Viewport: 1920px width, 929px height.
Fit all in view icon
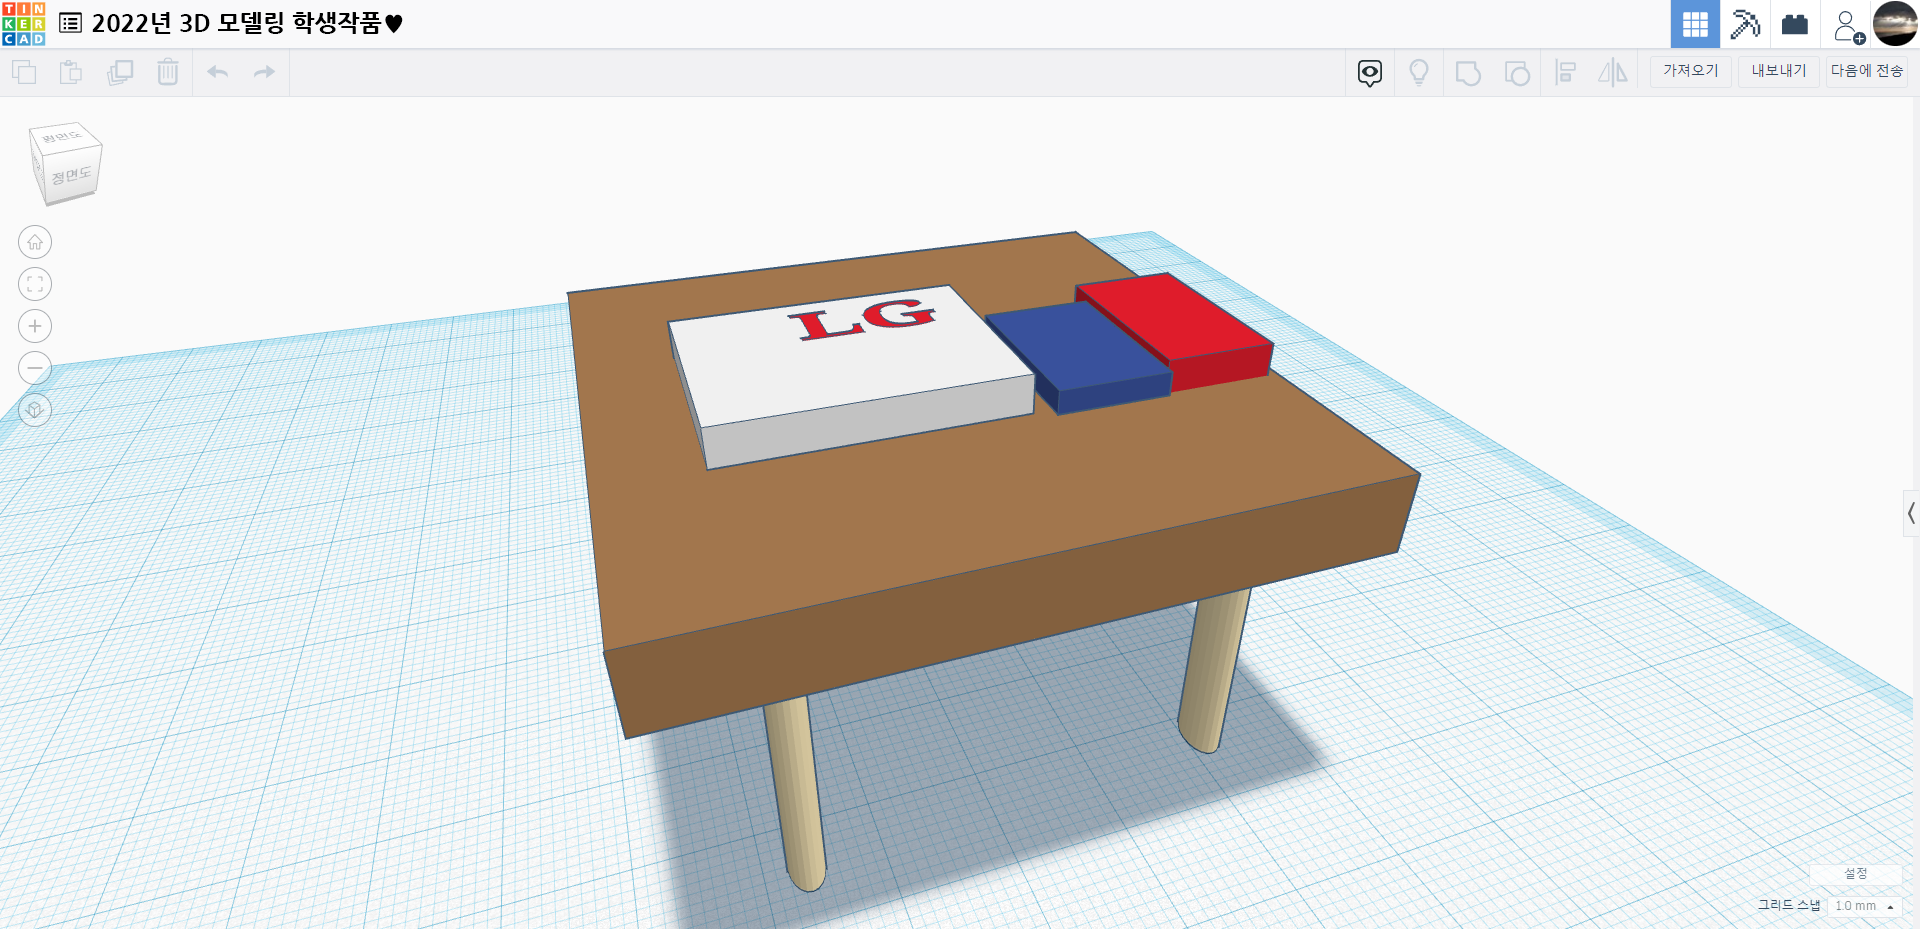click(35, 284)
